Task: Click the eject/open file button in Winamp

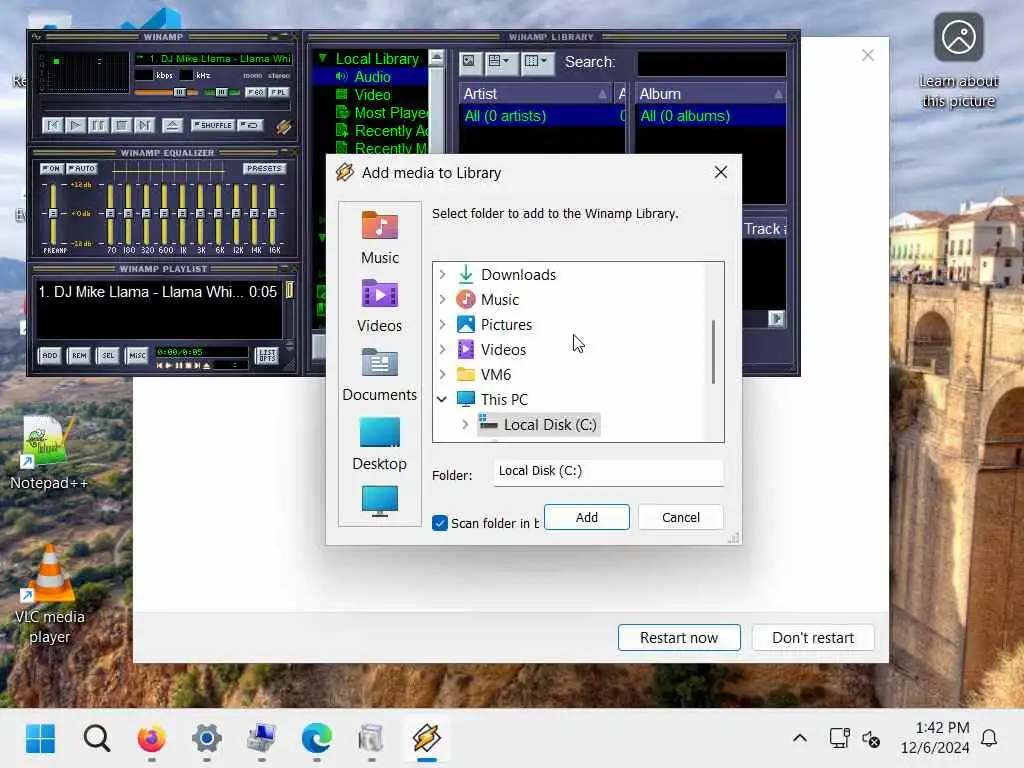Action: pos(172,125)
